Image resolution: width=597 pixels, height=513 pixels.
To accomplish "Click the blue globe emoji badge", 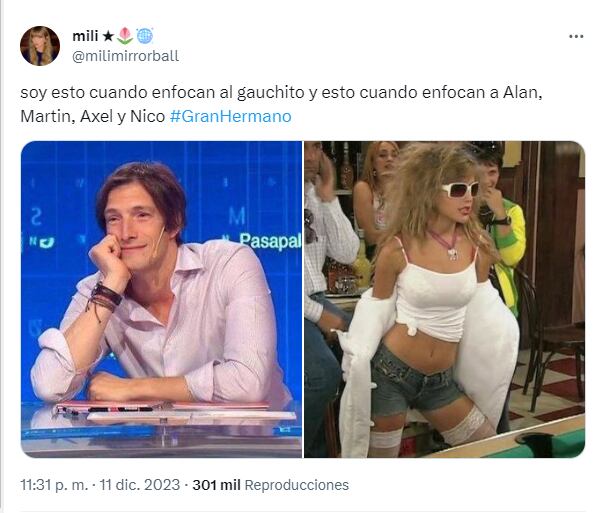I will [145, 36].
